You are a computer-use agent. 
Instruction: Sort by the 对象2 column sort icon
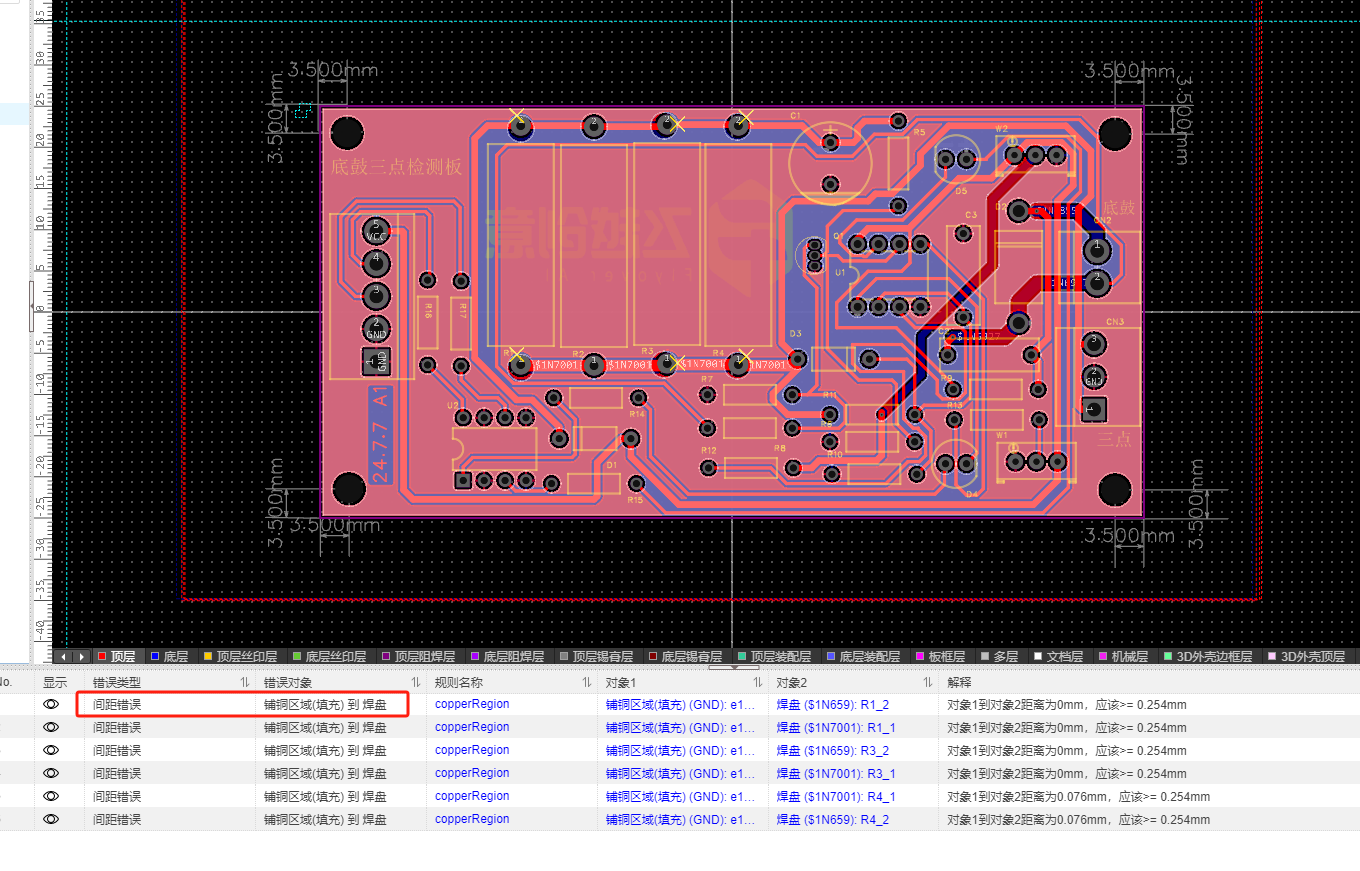click(x=927, y=682)
